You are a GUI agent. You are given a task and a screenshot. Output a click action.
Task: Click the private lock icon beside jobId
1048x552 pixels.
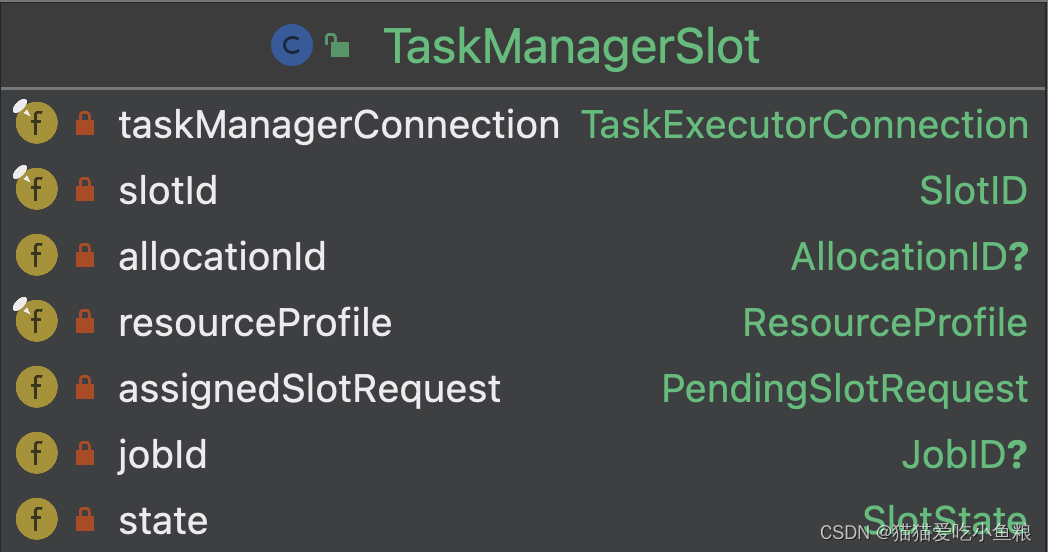click(85, 454)
